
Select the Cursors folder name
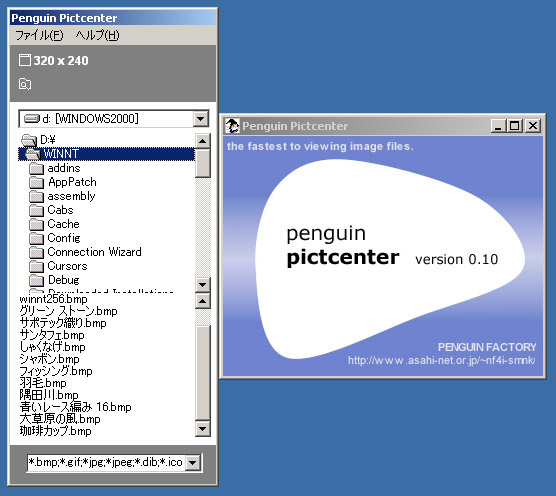coord(67,266)
